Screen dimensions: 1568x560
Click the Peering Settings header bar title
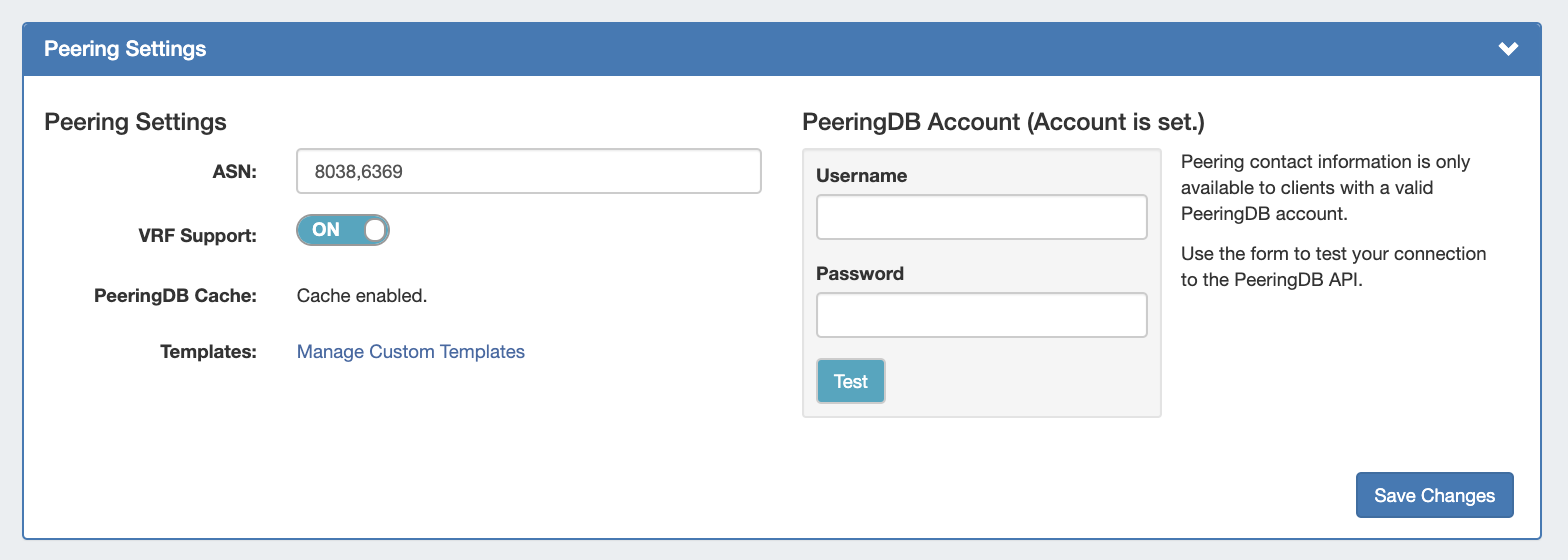pos(125,49)
